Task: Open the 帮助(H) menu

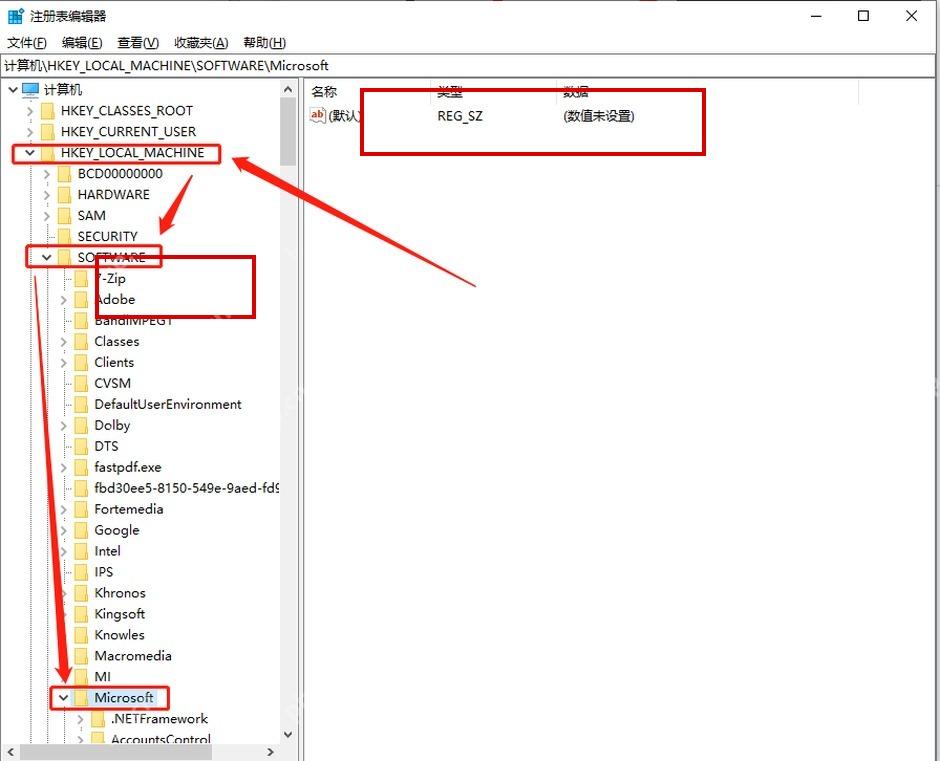Action: 264,43
